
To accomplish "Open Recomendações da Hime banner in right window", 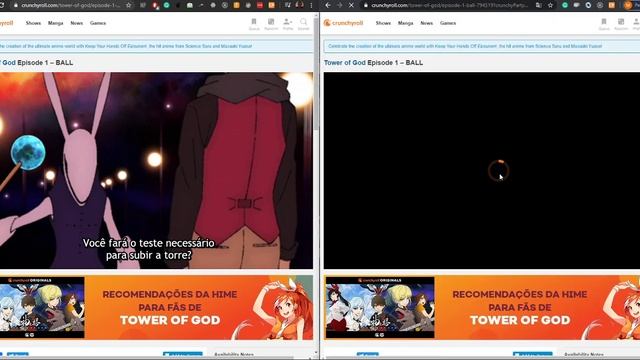I will coord(482,307).
